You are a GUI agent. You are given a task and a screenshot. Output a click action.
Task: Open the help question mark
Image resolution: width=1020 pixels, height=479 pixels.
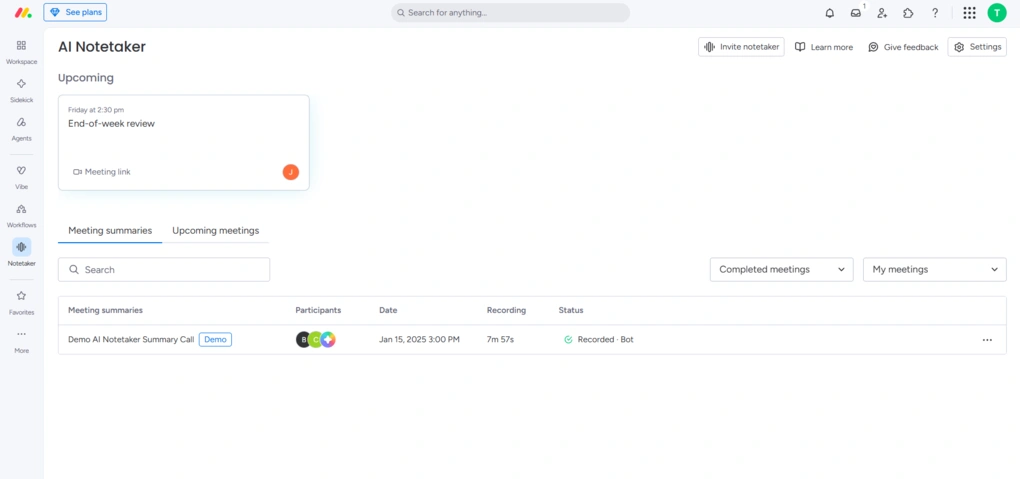(x=935, y=12)
